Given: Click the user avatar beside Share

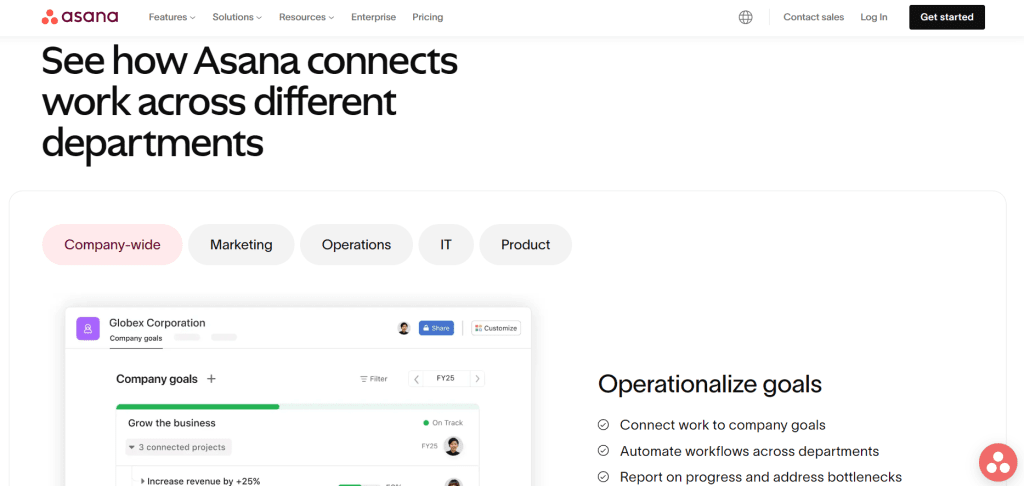Looking at the screenshot, I should pyautogui.click(x=404, y=328).
